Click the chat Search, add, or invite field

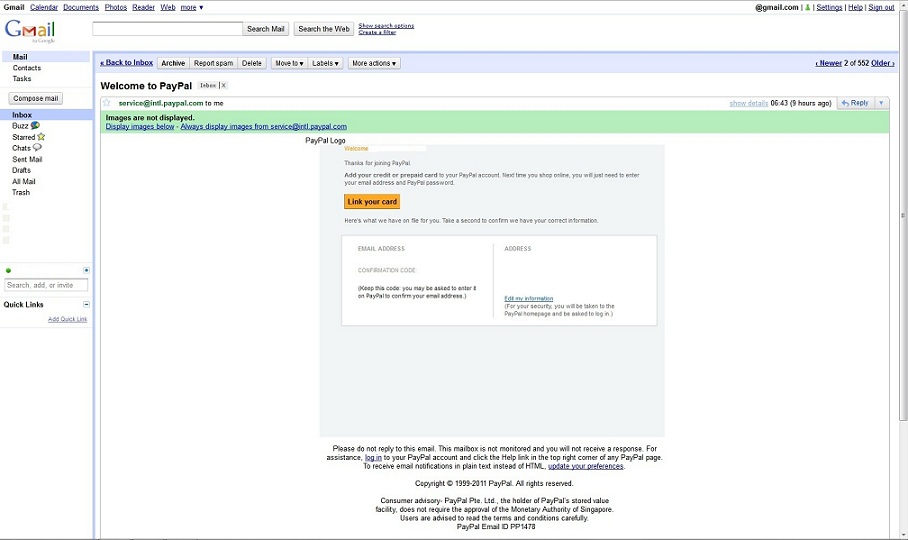pyautogui.click(x=46, y=285)
